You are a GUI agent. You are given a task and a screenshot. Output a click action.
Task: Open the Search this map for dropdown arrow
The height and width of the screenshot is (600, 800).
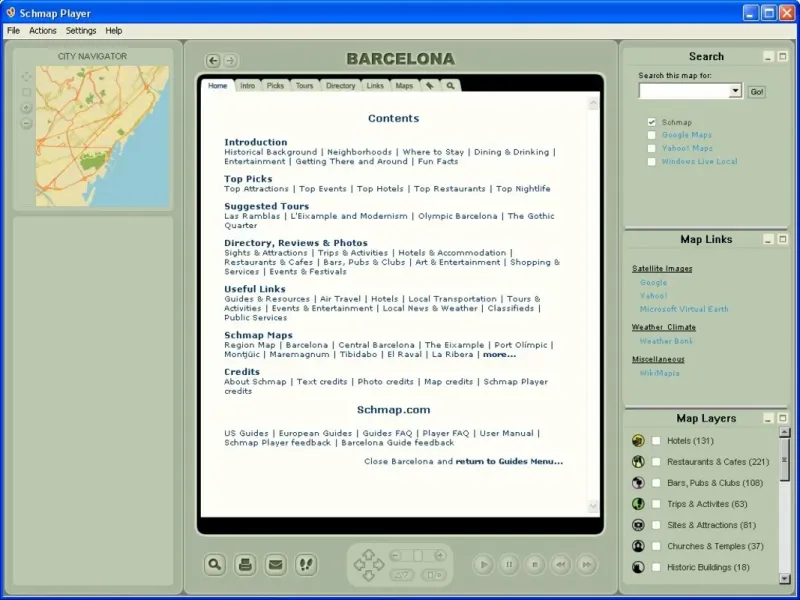(735, 91)
